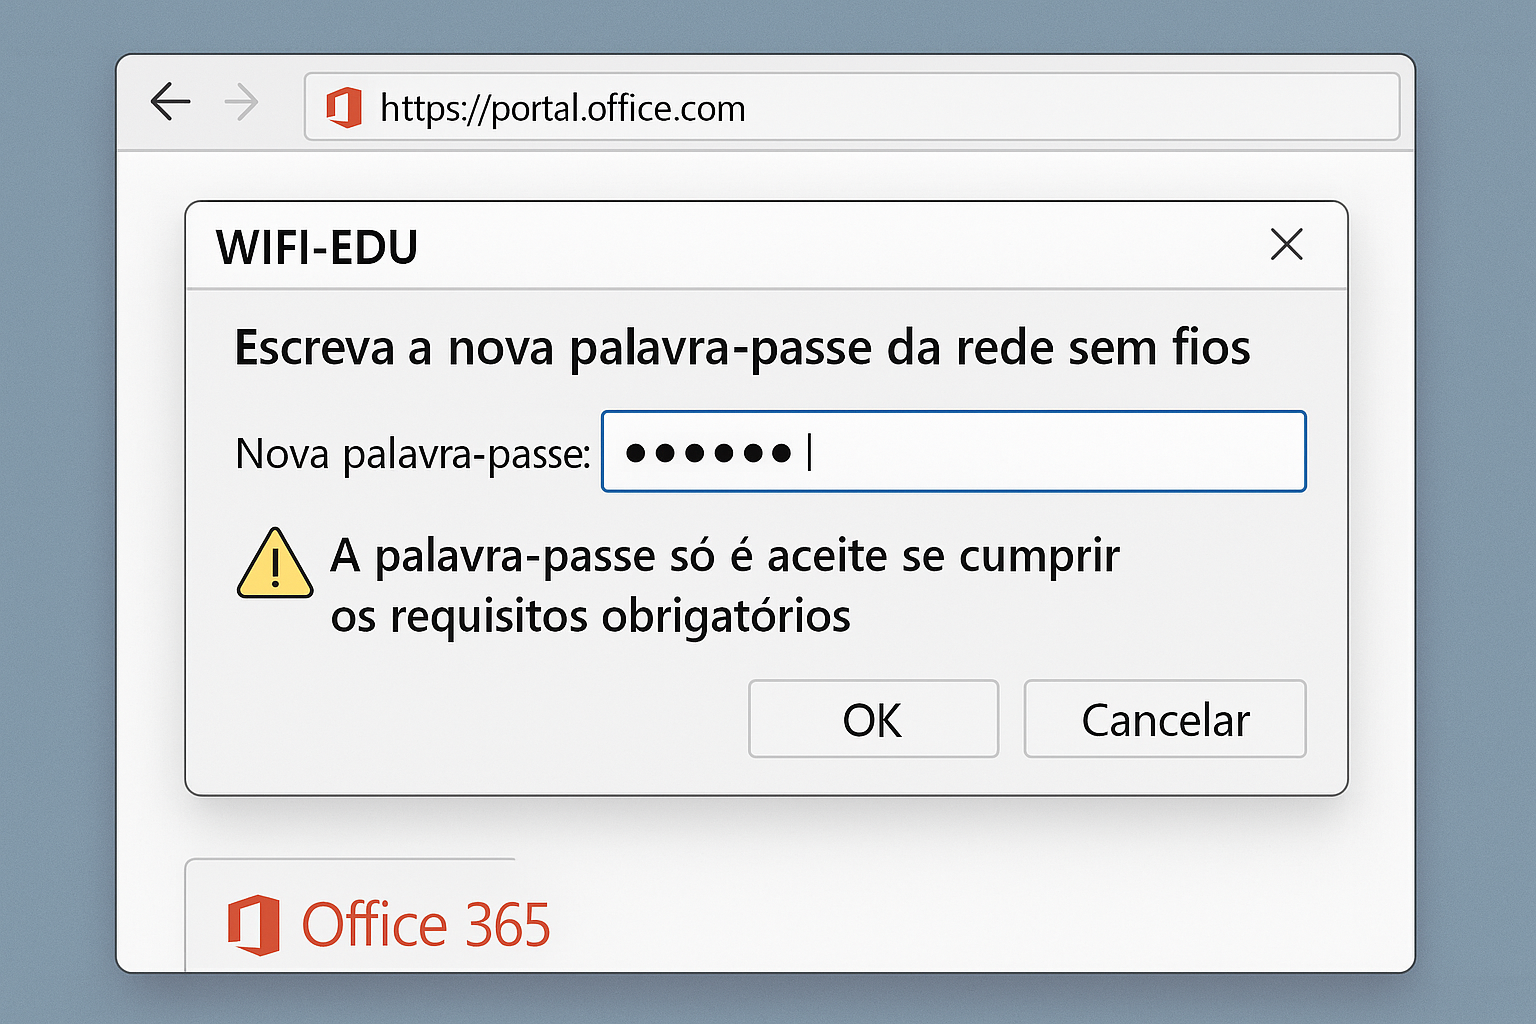This screenshot has width=1536, height=1024.
Task: Click the words 'rede sem fios' in heading
Action: 1102,348
